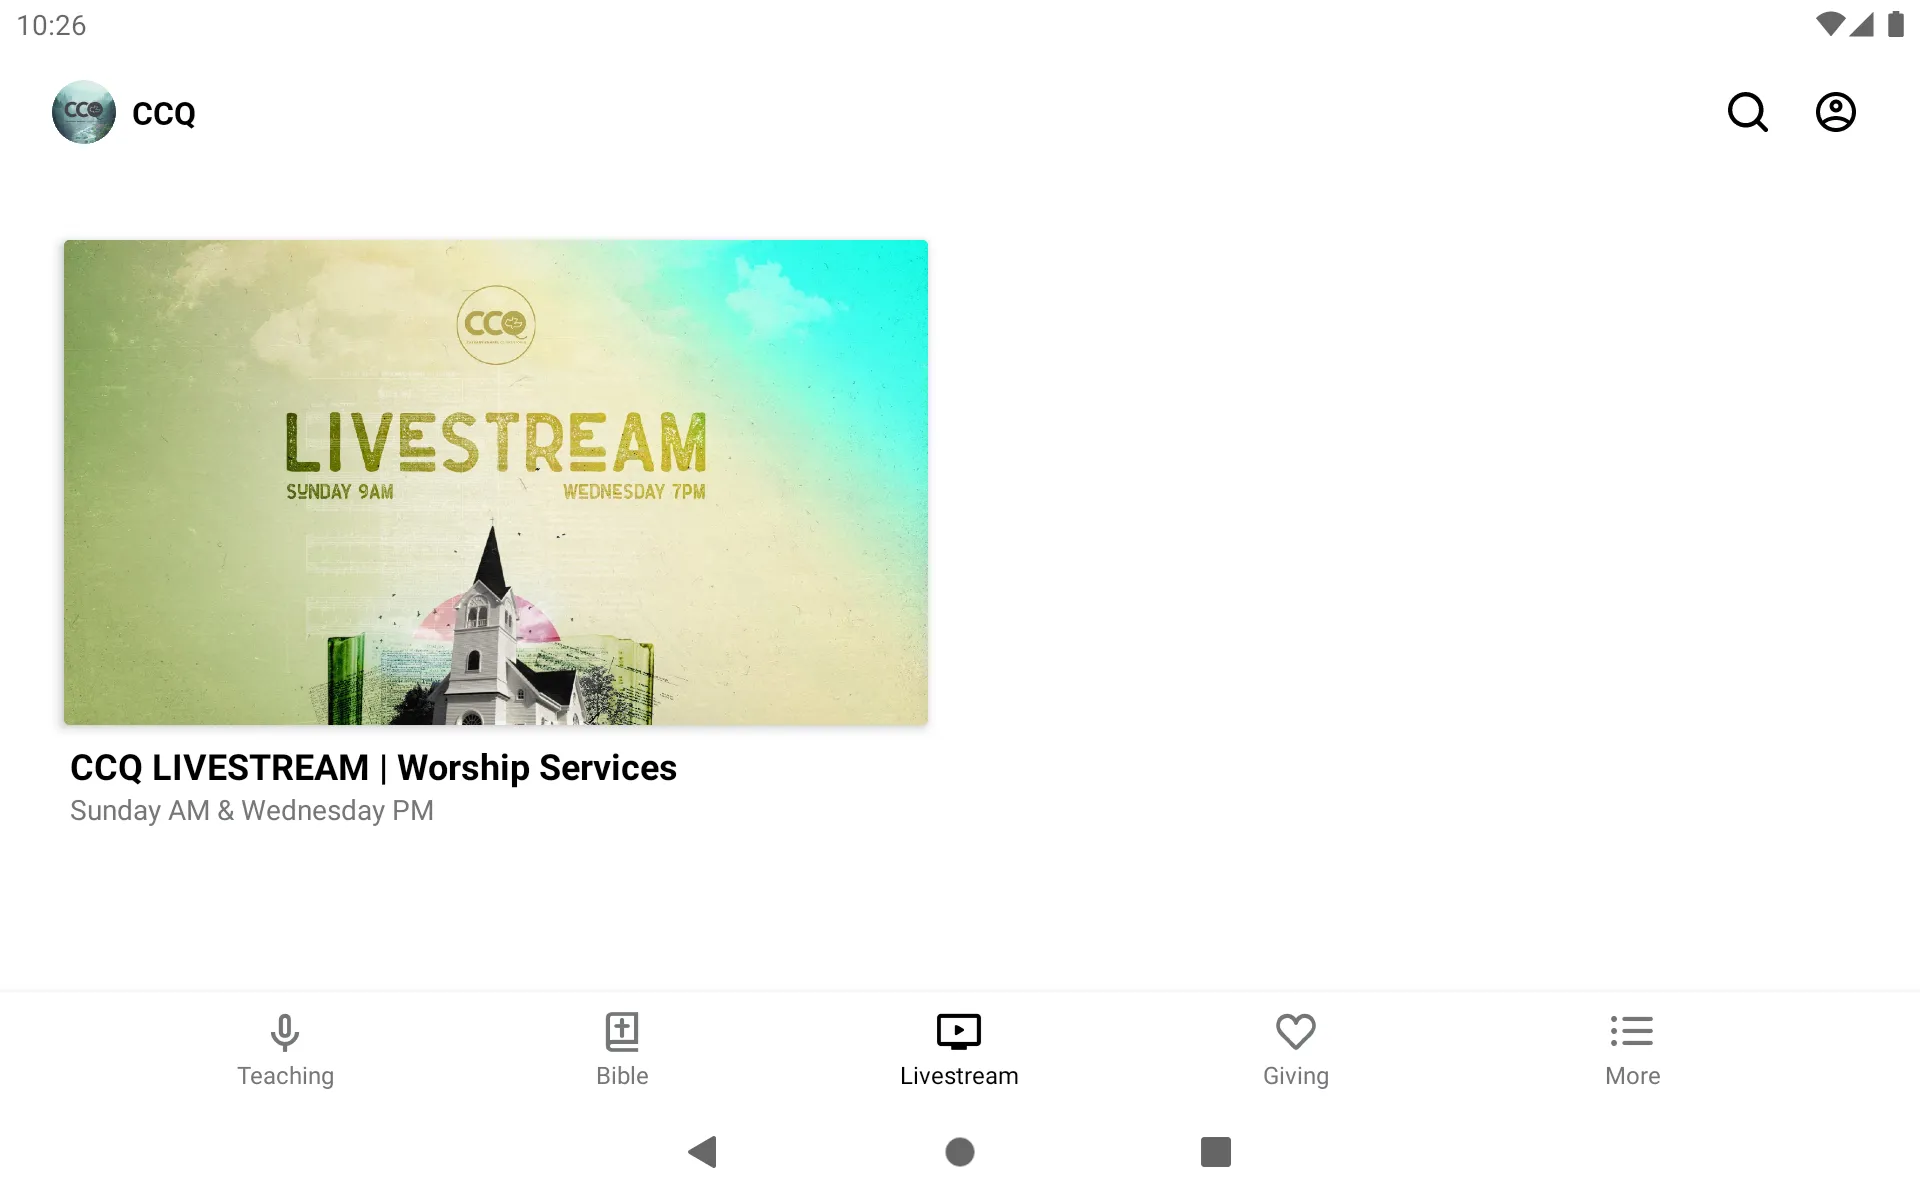1920x1200 pixels.
Task: Click the Teaching tab label
Action: pos(285,1076)
